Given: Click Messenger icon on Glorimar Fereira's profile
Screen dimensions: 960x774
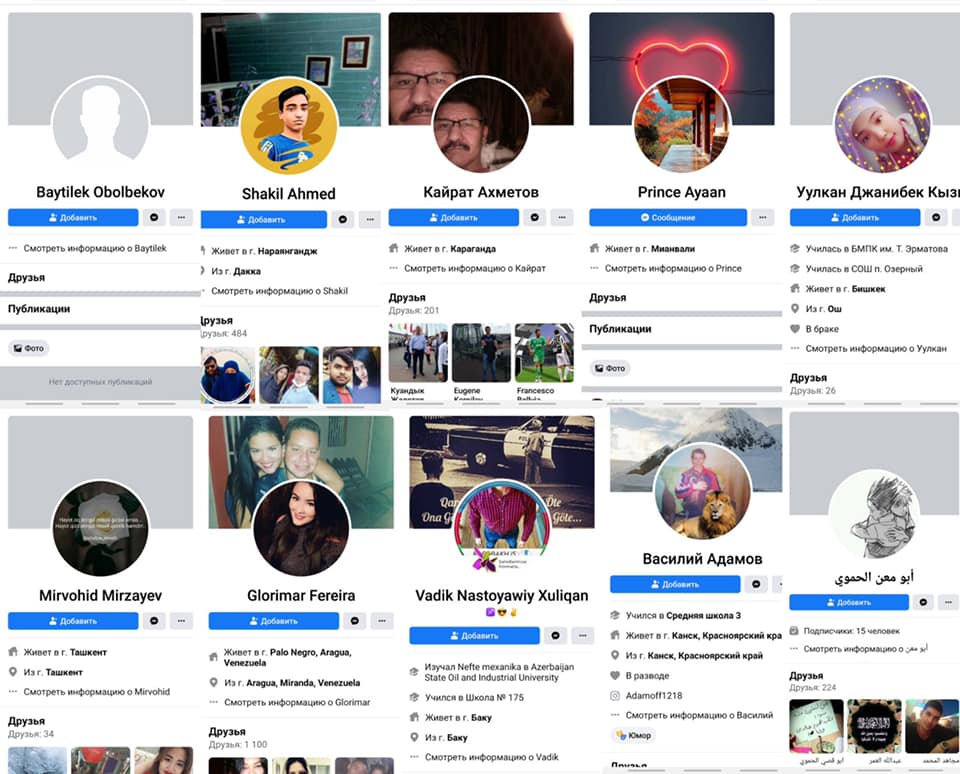Looking at the screenshot, I should click(x=354, y=621).
